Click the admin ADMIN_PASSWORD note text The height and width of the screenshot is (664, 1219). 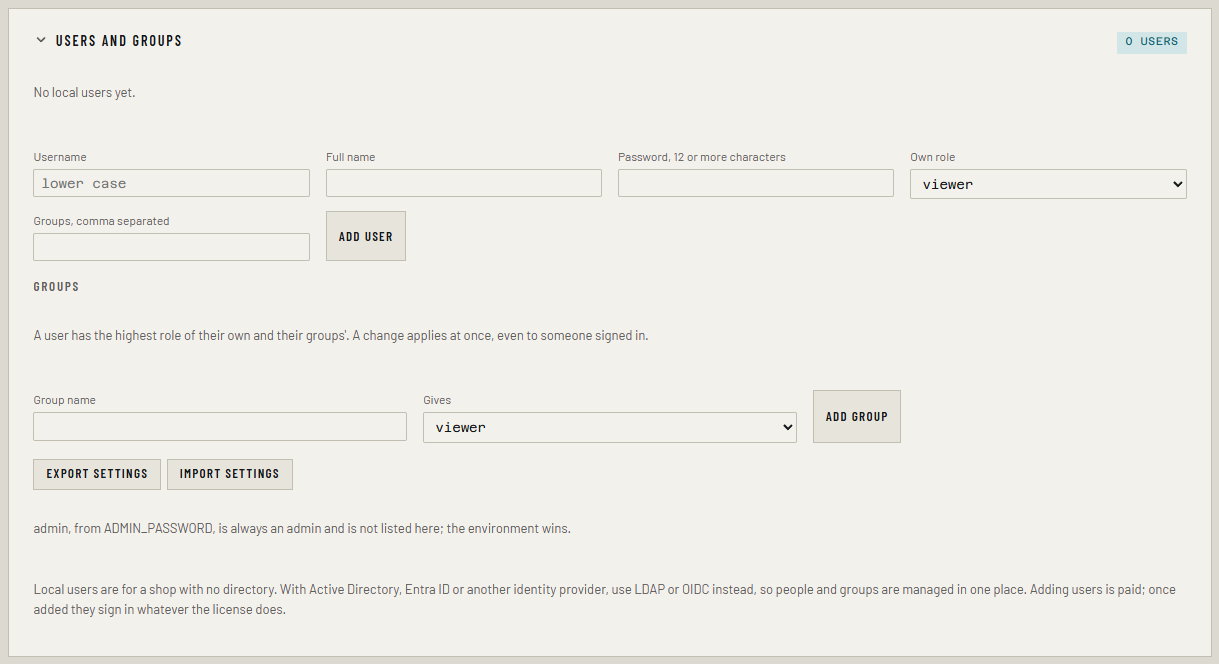[x=302, y=529]
